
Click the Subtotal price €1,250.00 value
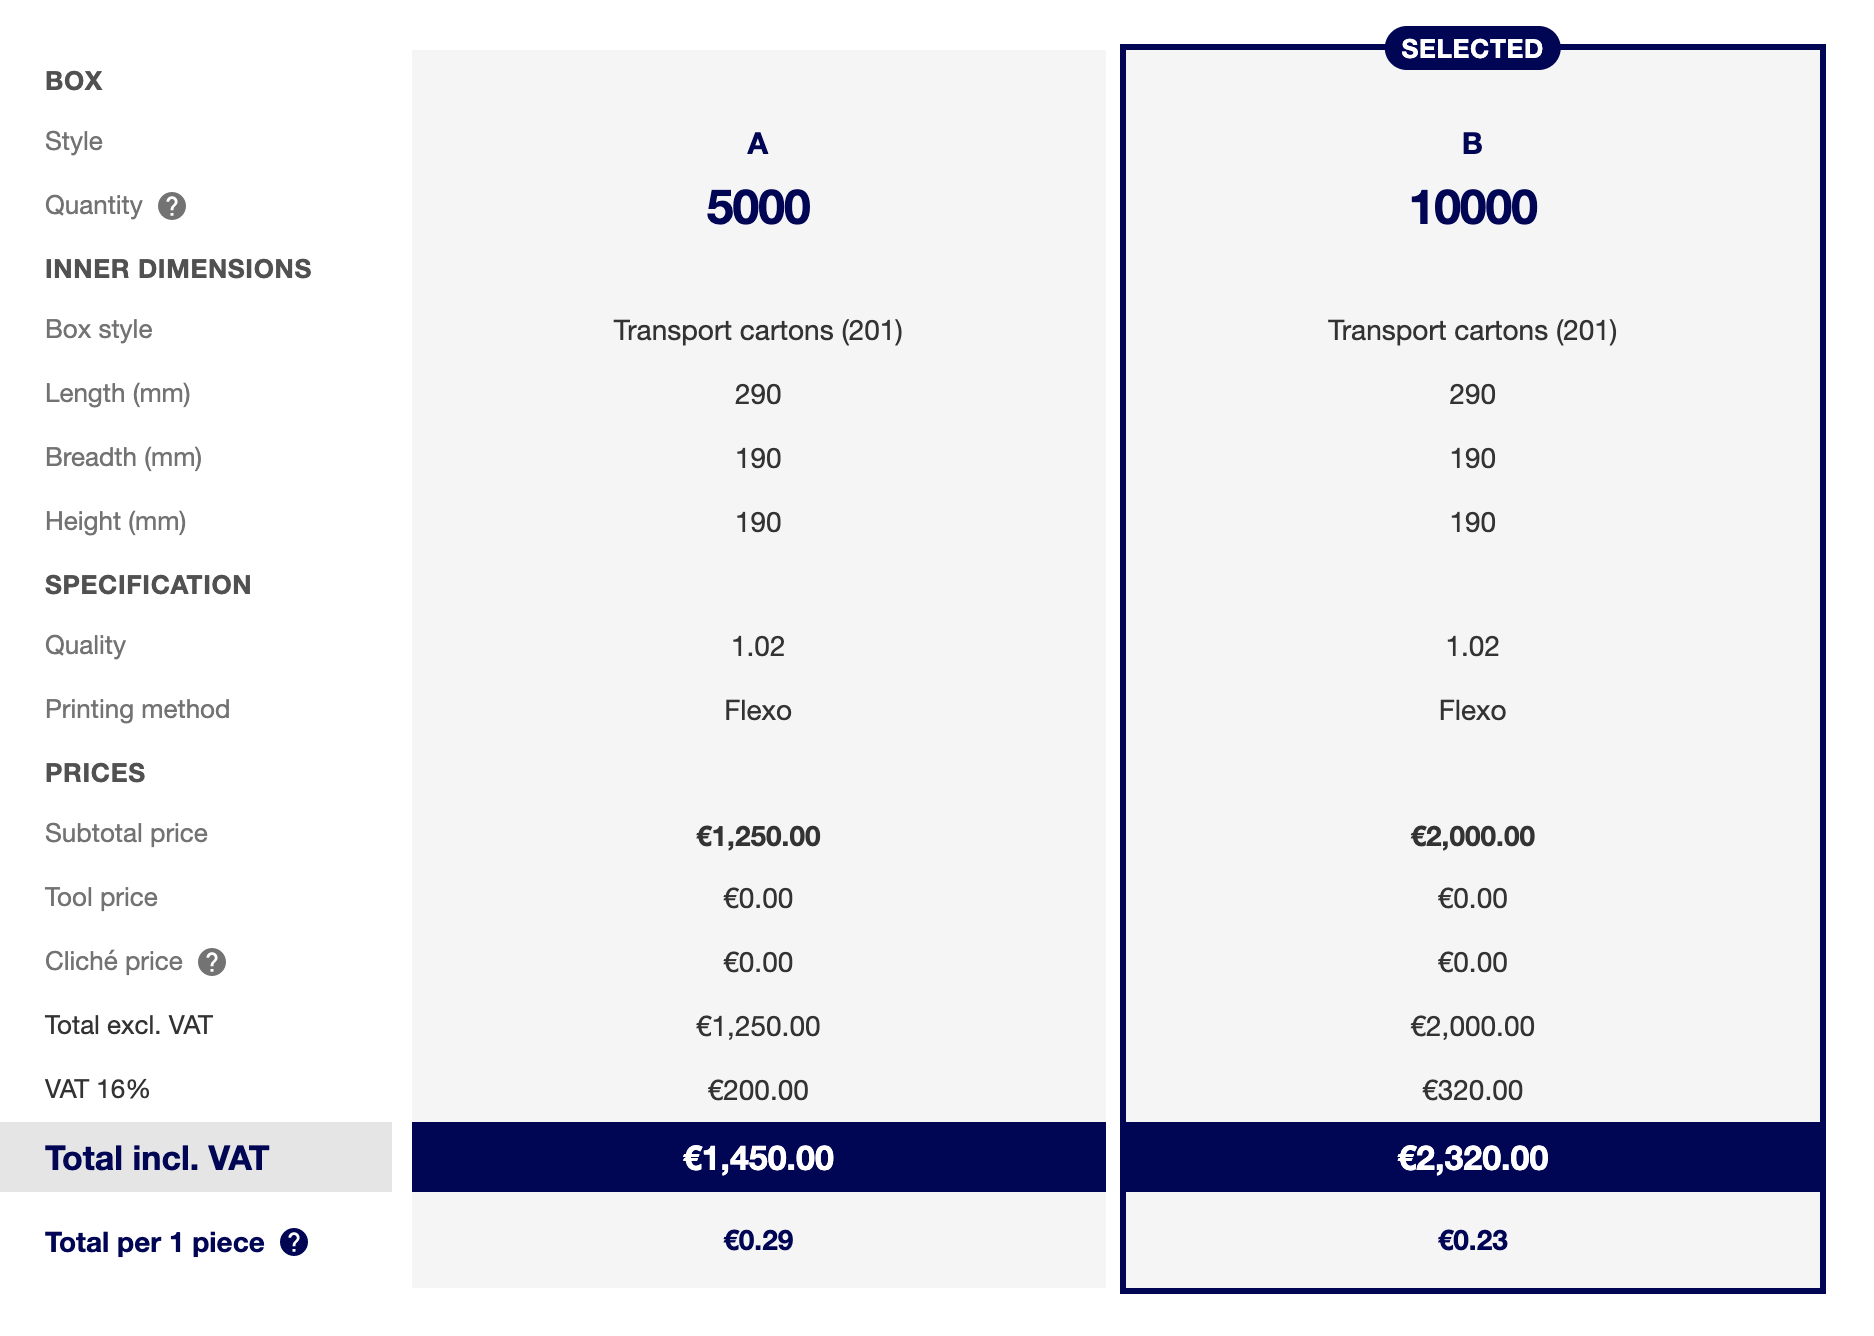[758, 836]
